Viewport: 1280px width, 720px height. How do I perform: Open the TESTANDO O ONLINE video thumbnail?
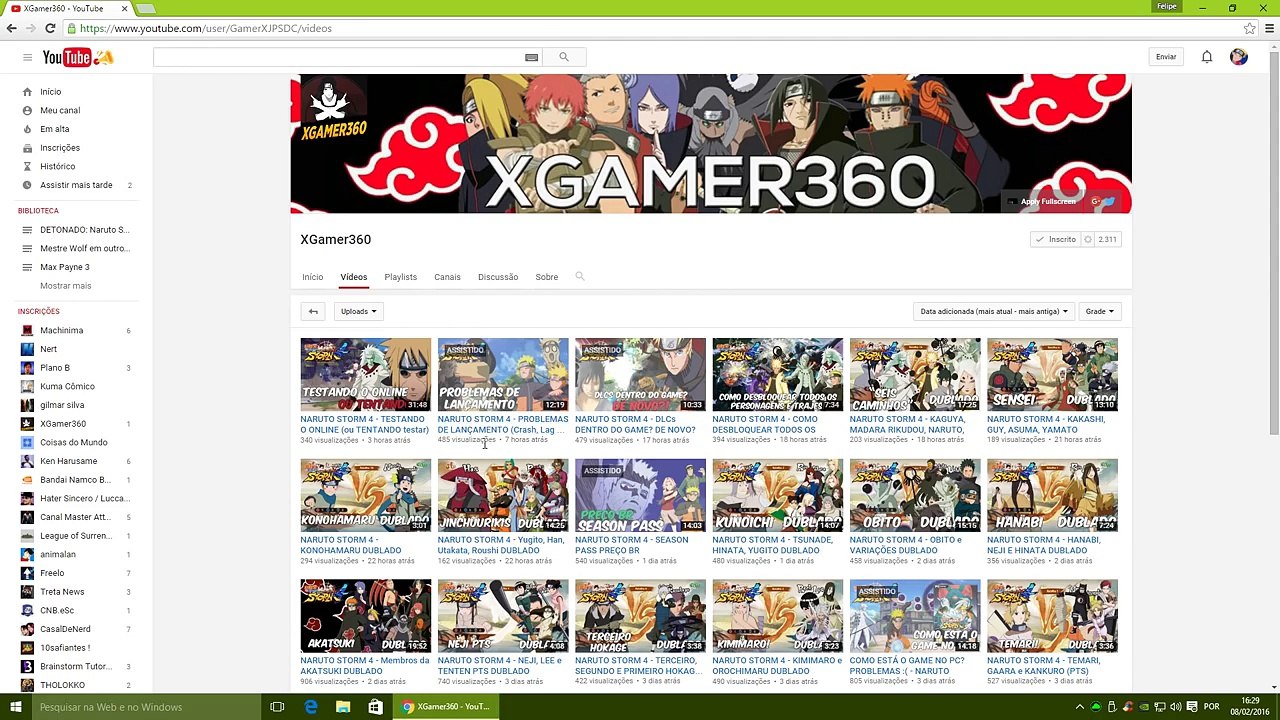pos(366,375)
